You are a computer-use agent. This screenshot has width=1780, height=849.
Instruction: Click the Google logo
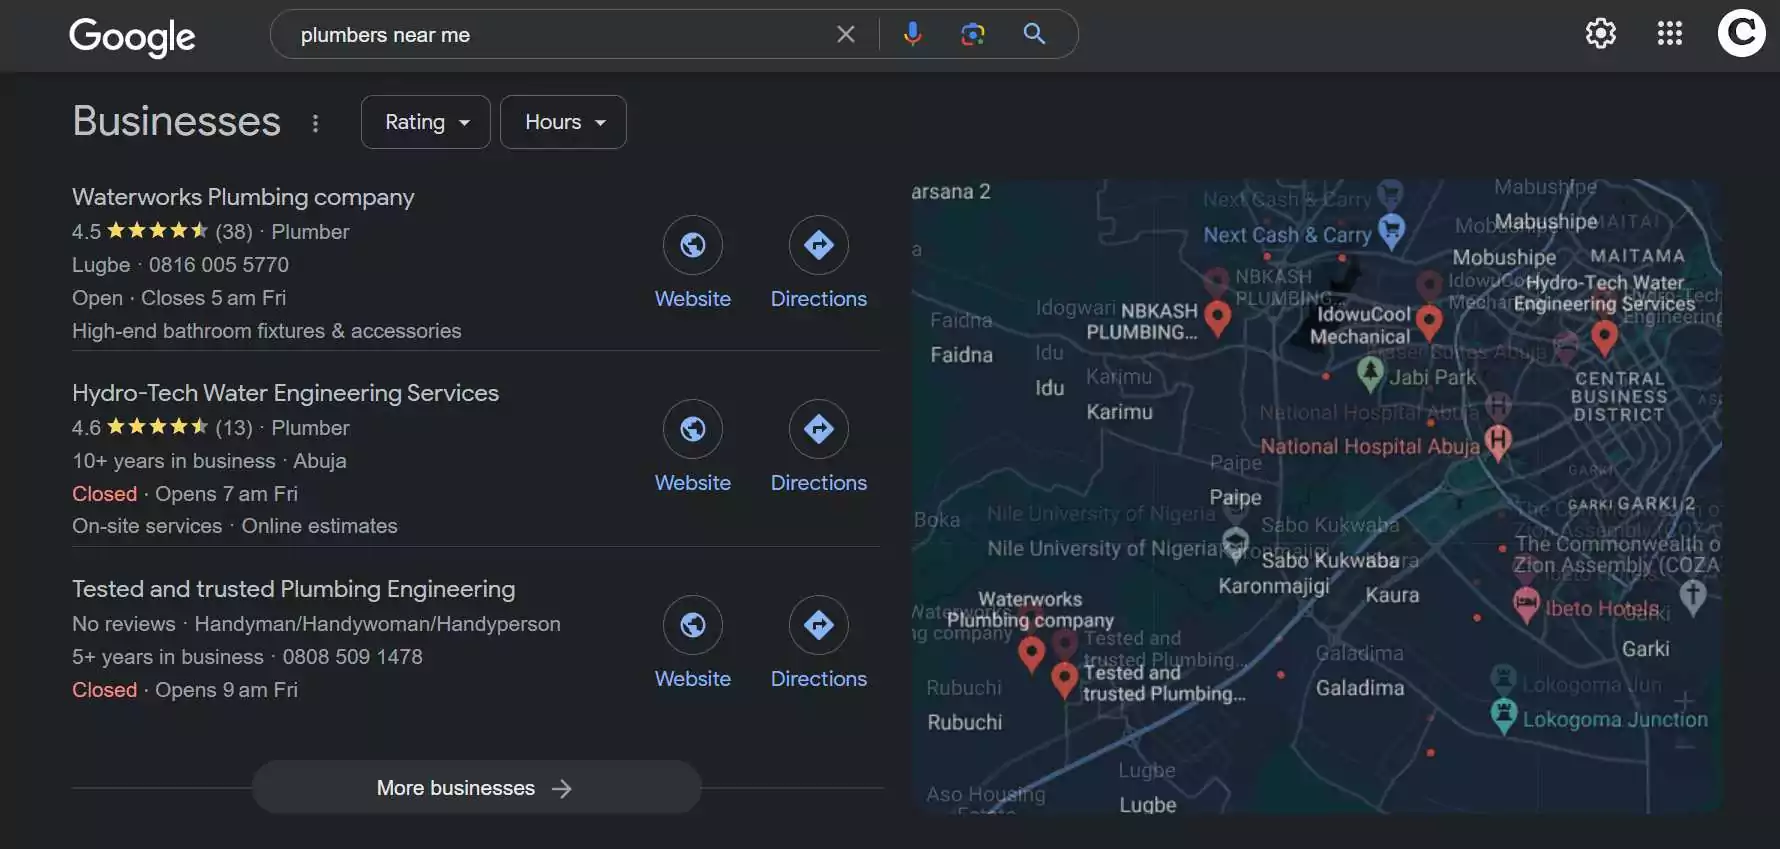click(x=132, y=37)
